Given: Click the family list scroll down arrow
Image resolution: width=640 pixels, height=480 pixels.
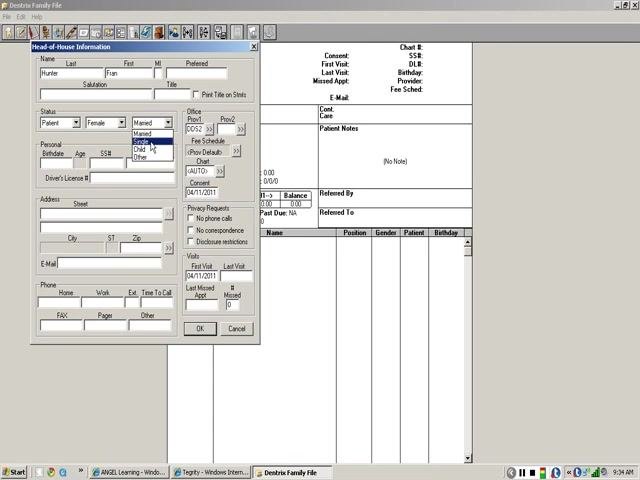Looking at the screenshot, I should [x=468, y=459].
